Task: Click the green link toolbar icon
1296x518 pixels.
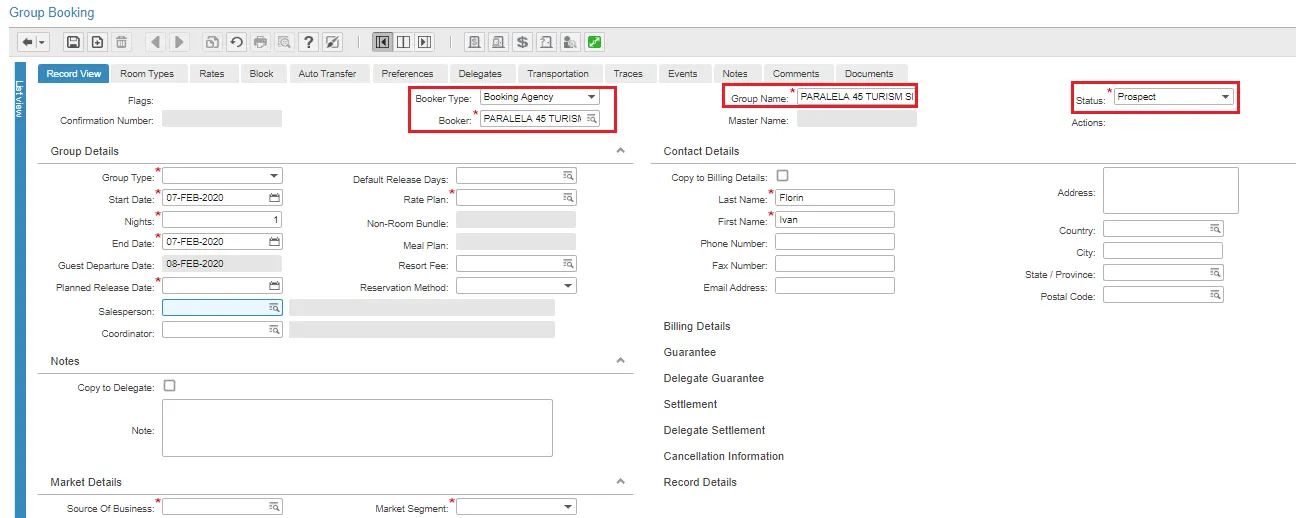Action: 594,42
